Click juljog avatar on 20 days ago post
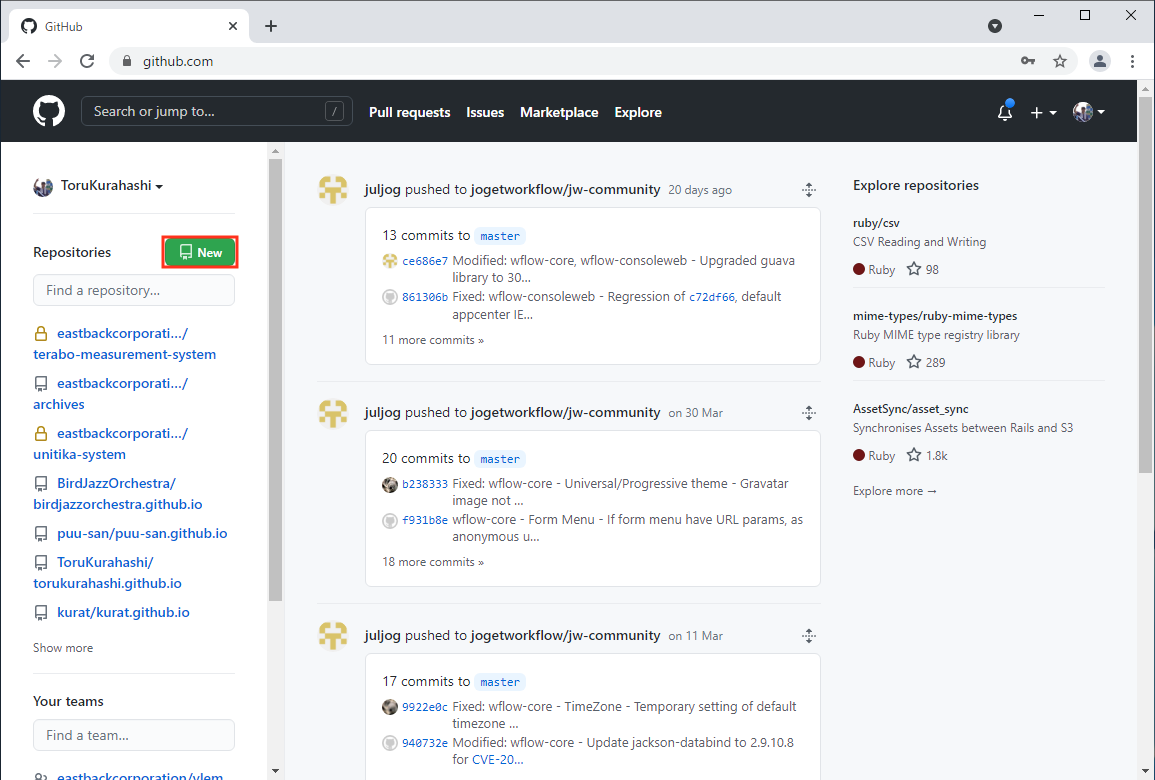This screenshot has width=1155, height=780. click(x=333, y=190)
